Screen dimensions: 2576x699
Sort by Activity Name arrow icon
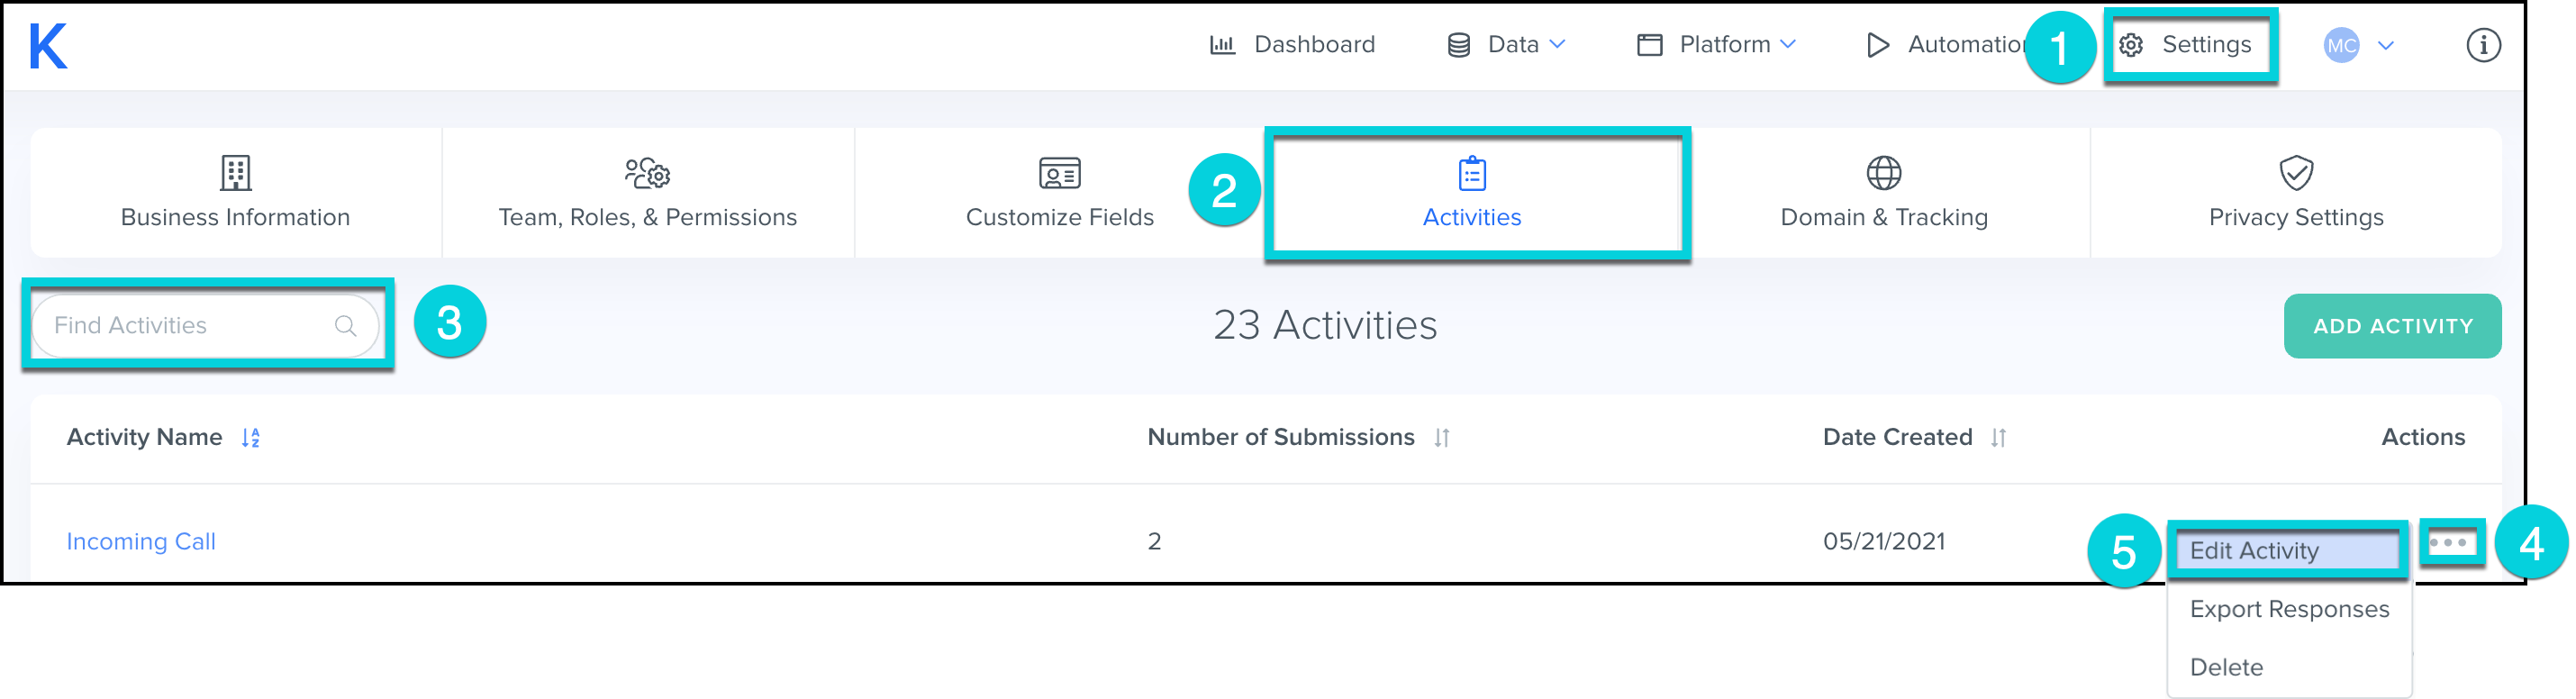click(251, 438)
